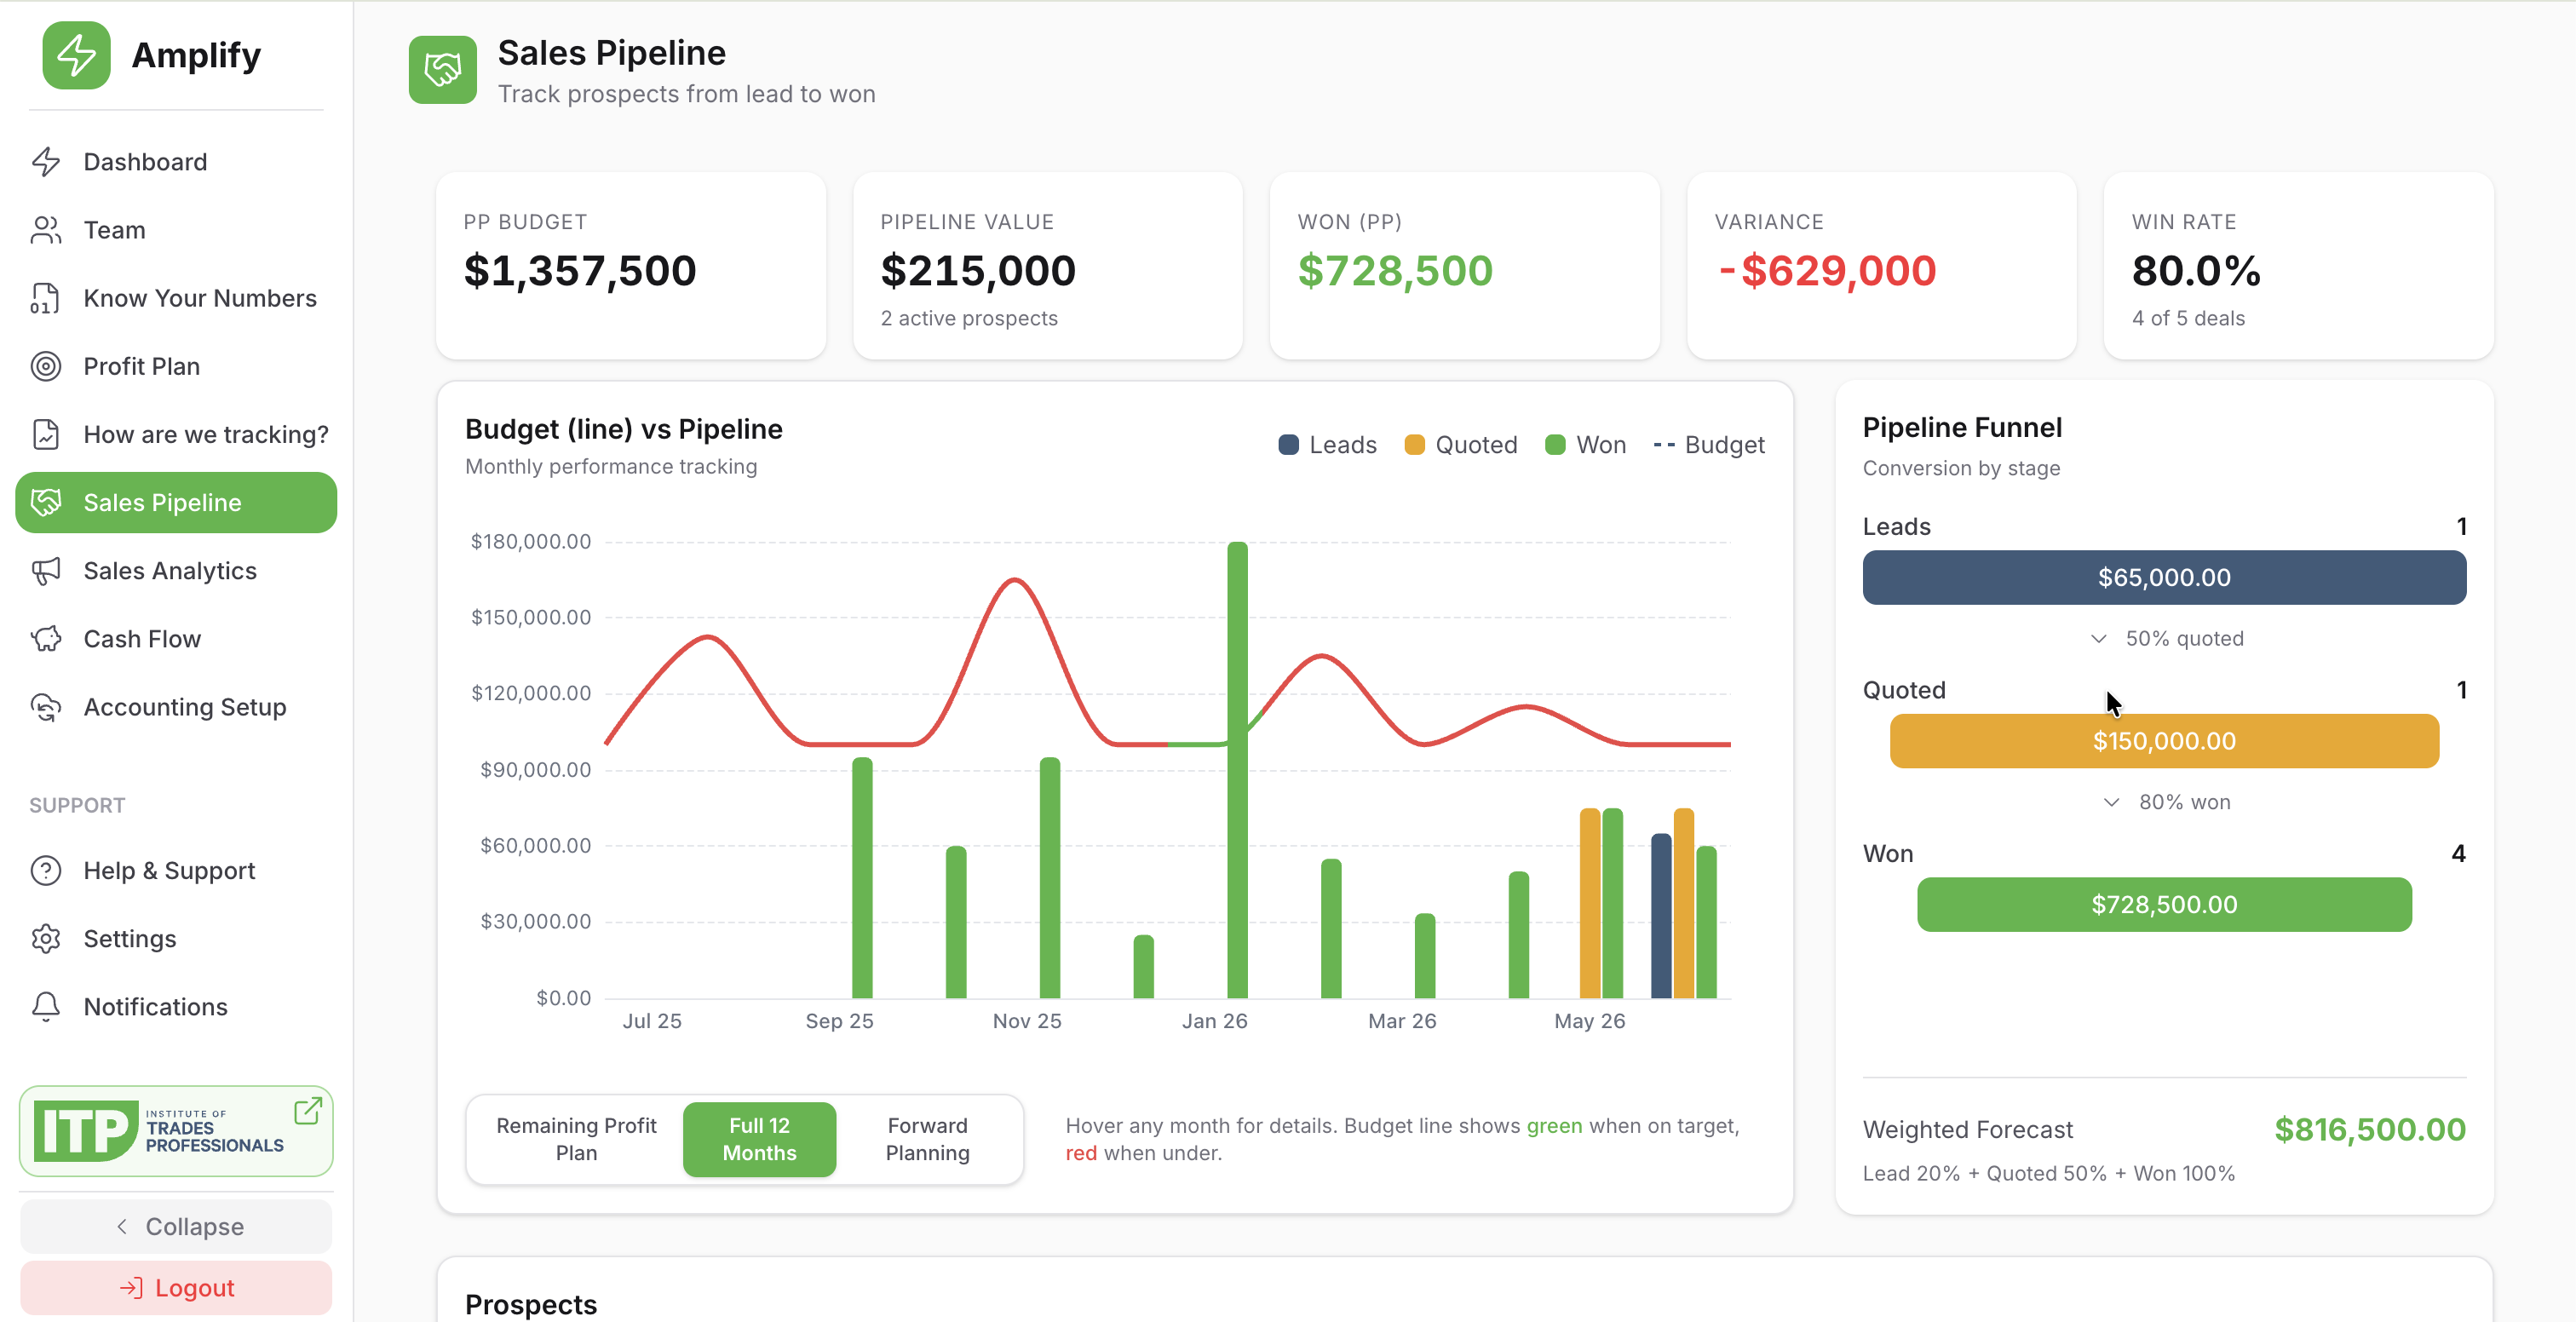Open Settings page
Screen dimensions: 2576x1322
pyautogui.click(x=176, y=939)
